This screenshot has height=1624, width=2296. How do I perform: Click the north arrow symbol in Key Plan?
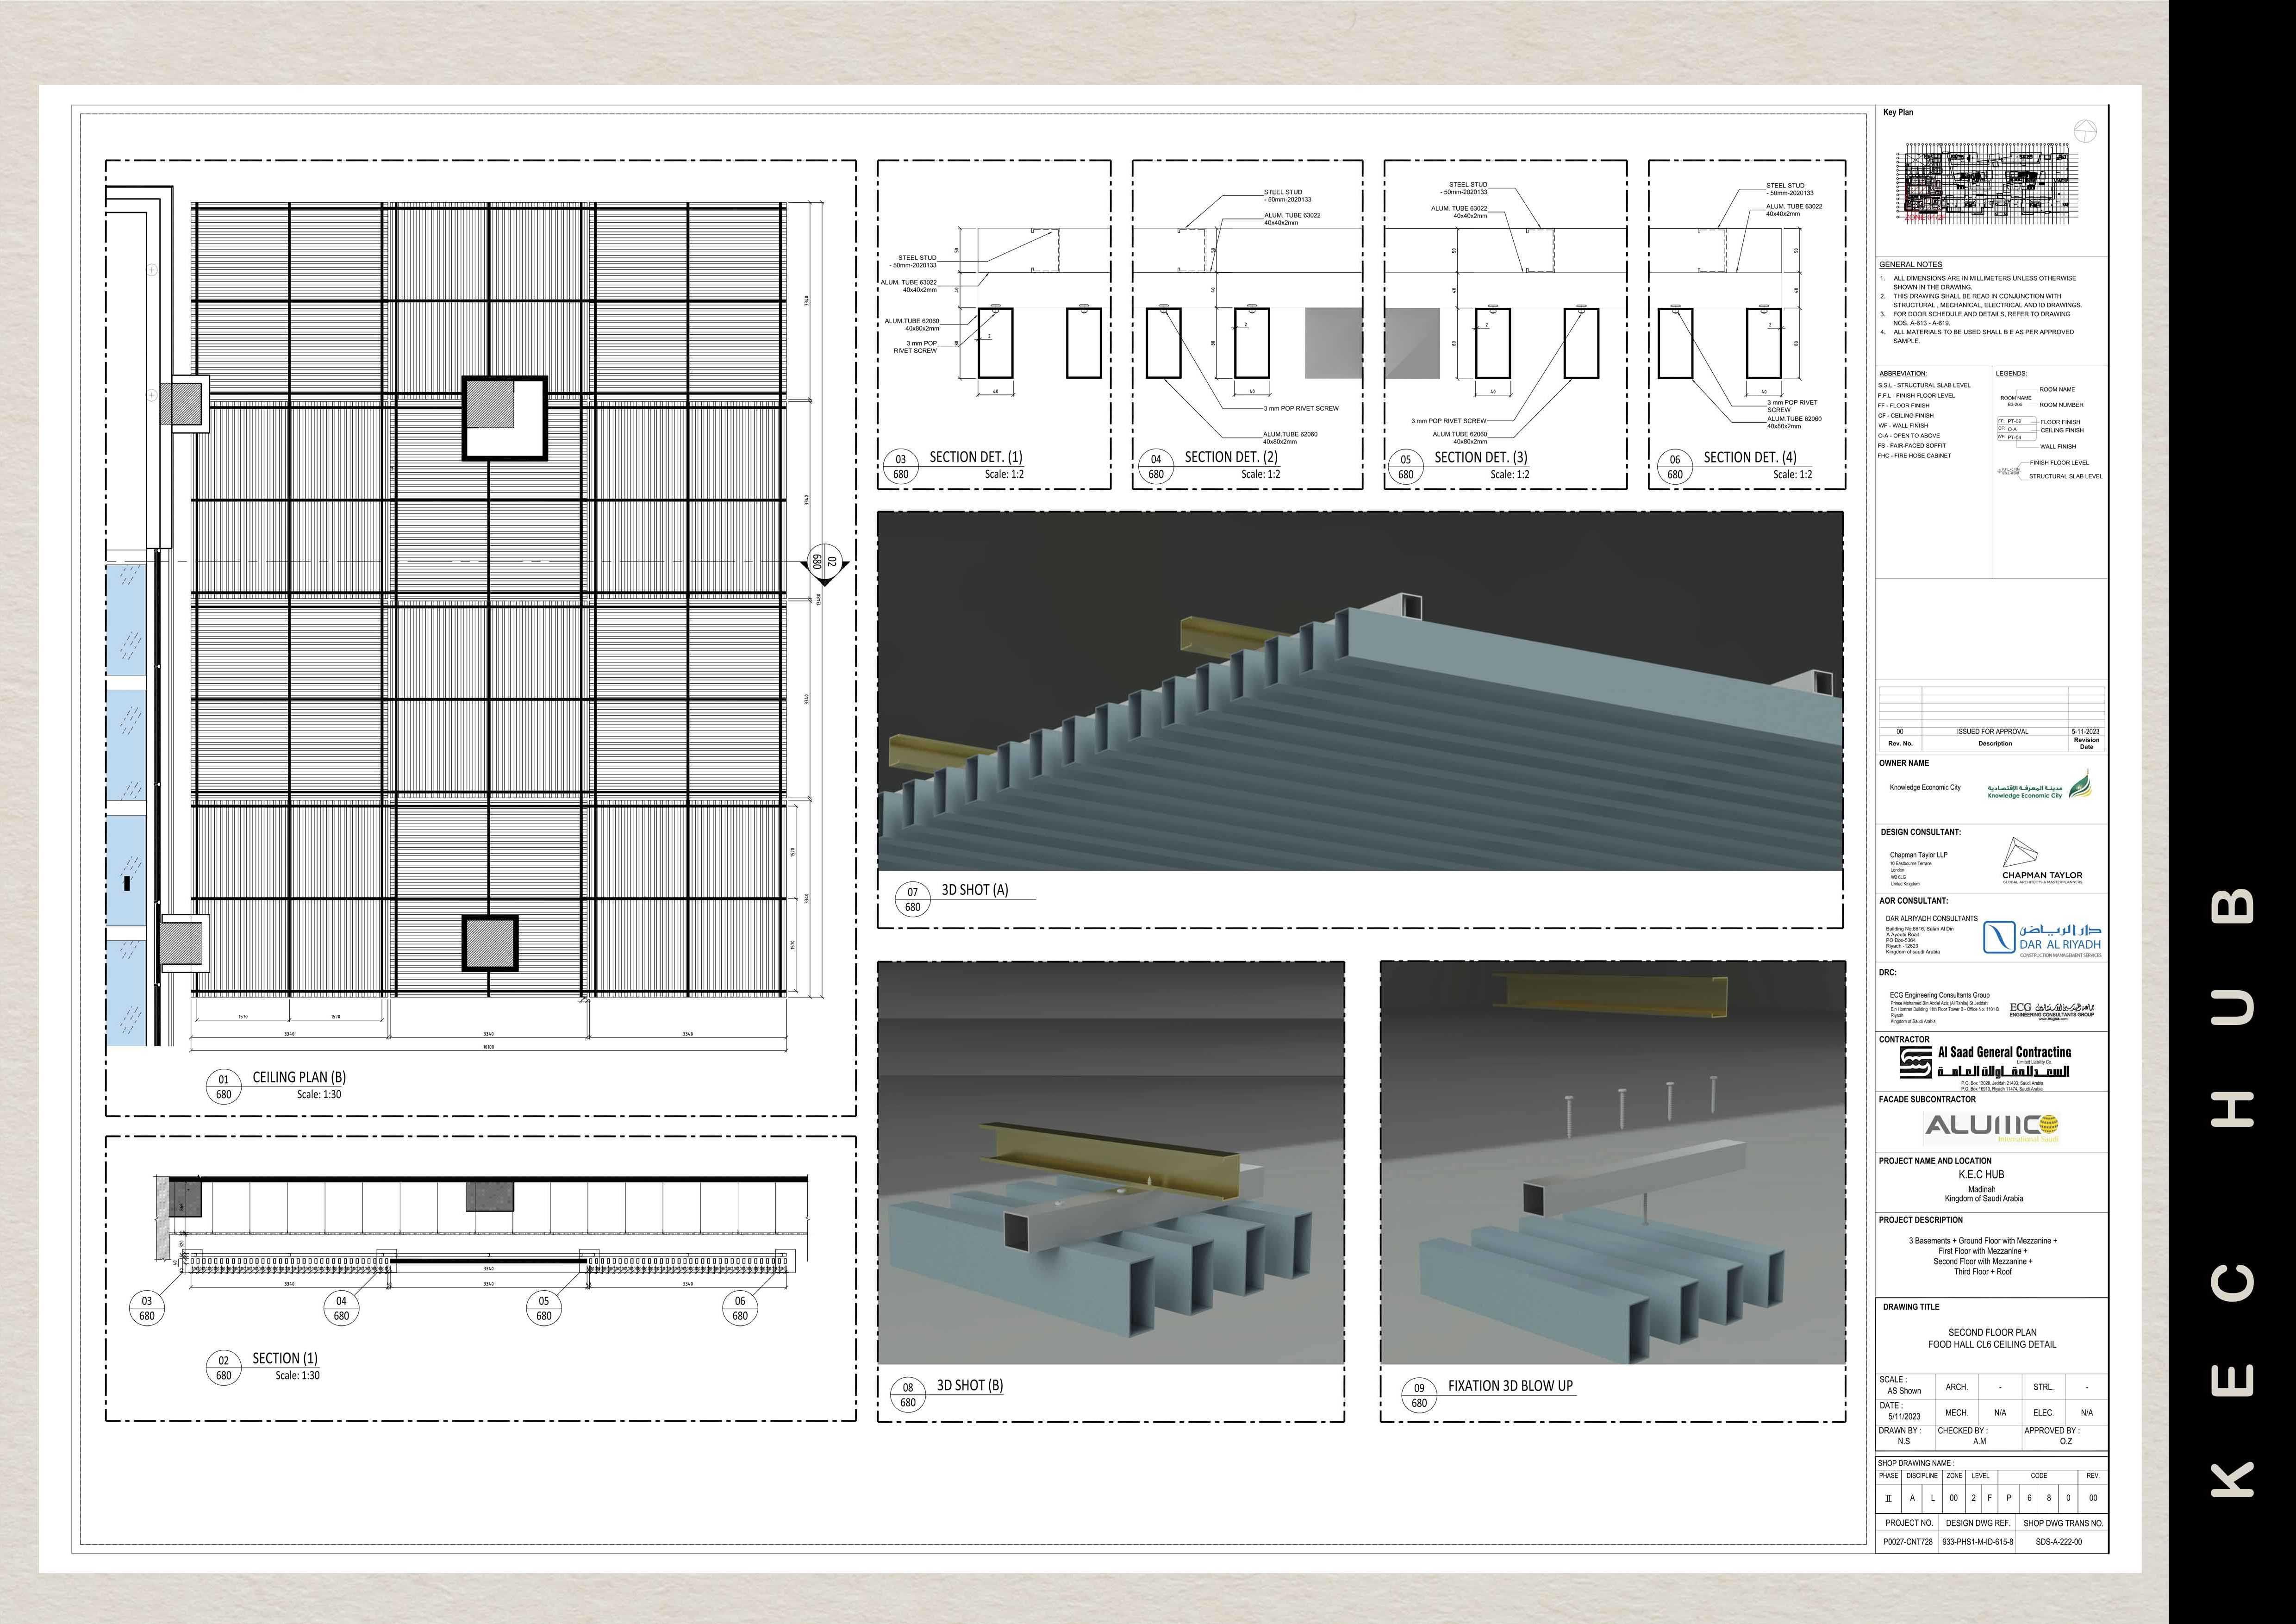pyautogui.click(x=2084, y=131)
